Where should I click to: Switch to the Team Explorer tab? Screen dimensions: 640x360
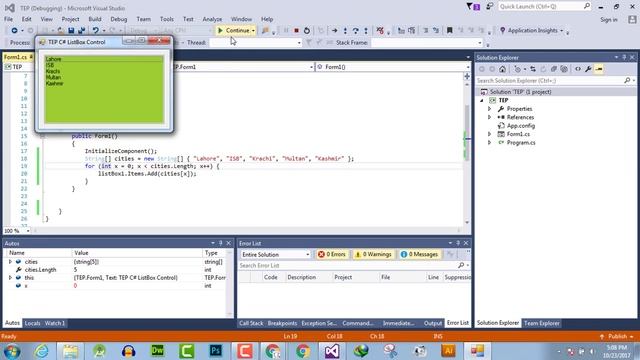542,323
